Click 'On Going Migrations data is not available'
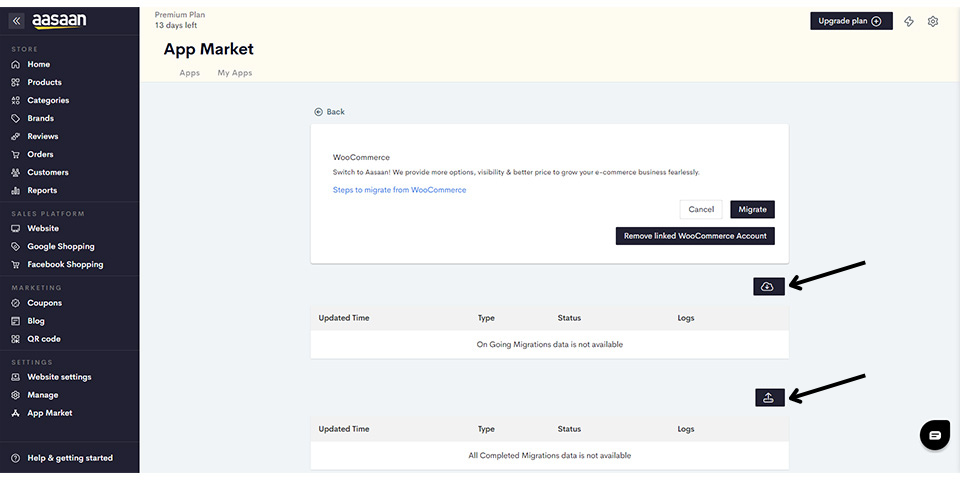The width and height of the screenshot is (960, 480). (x=550, y=345)
